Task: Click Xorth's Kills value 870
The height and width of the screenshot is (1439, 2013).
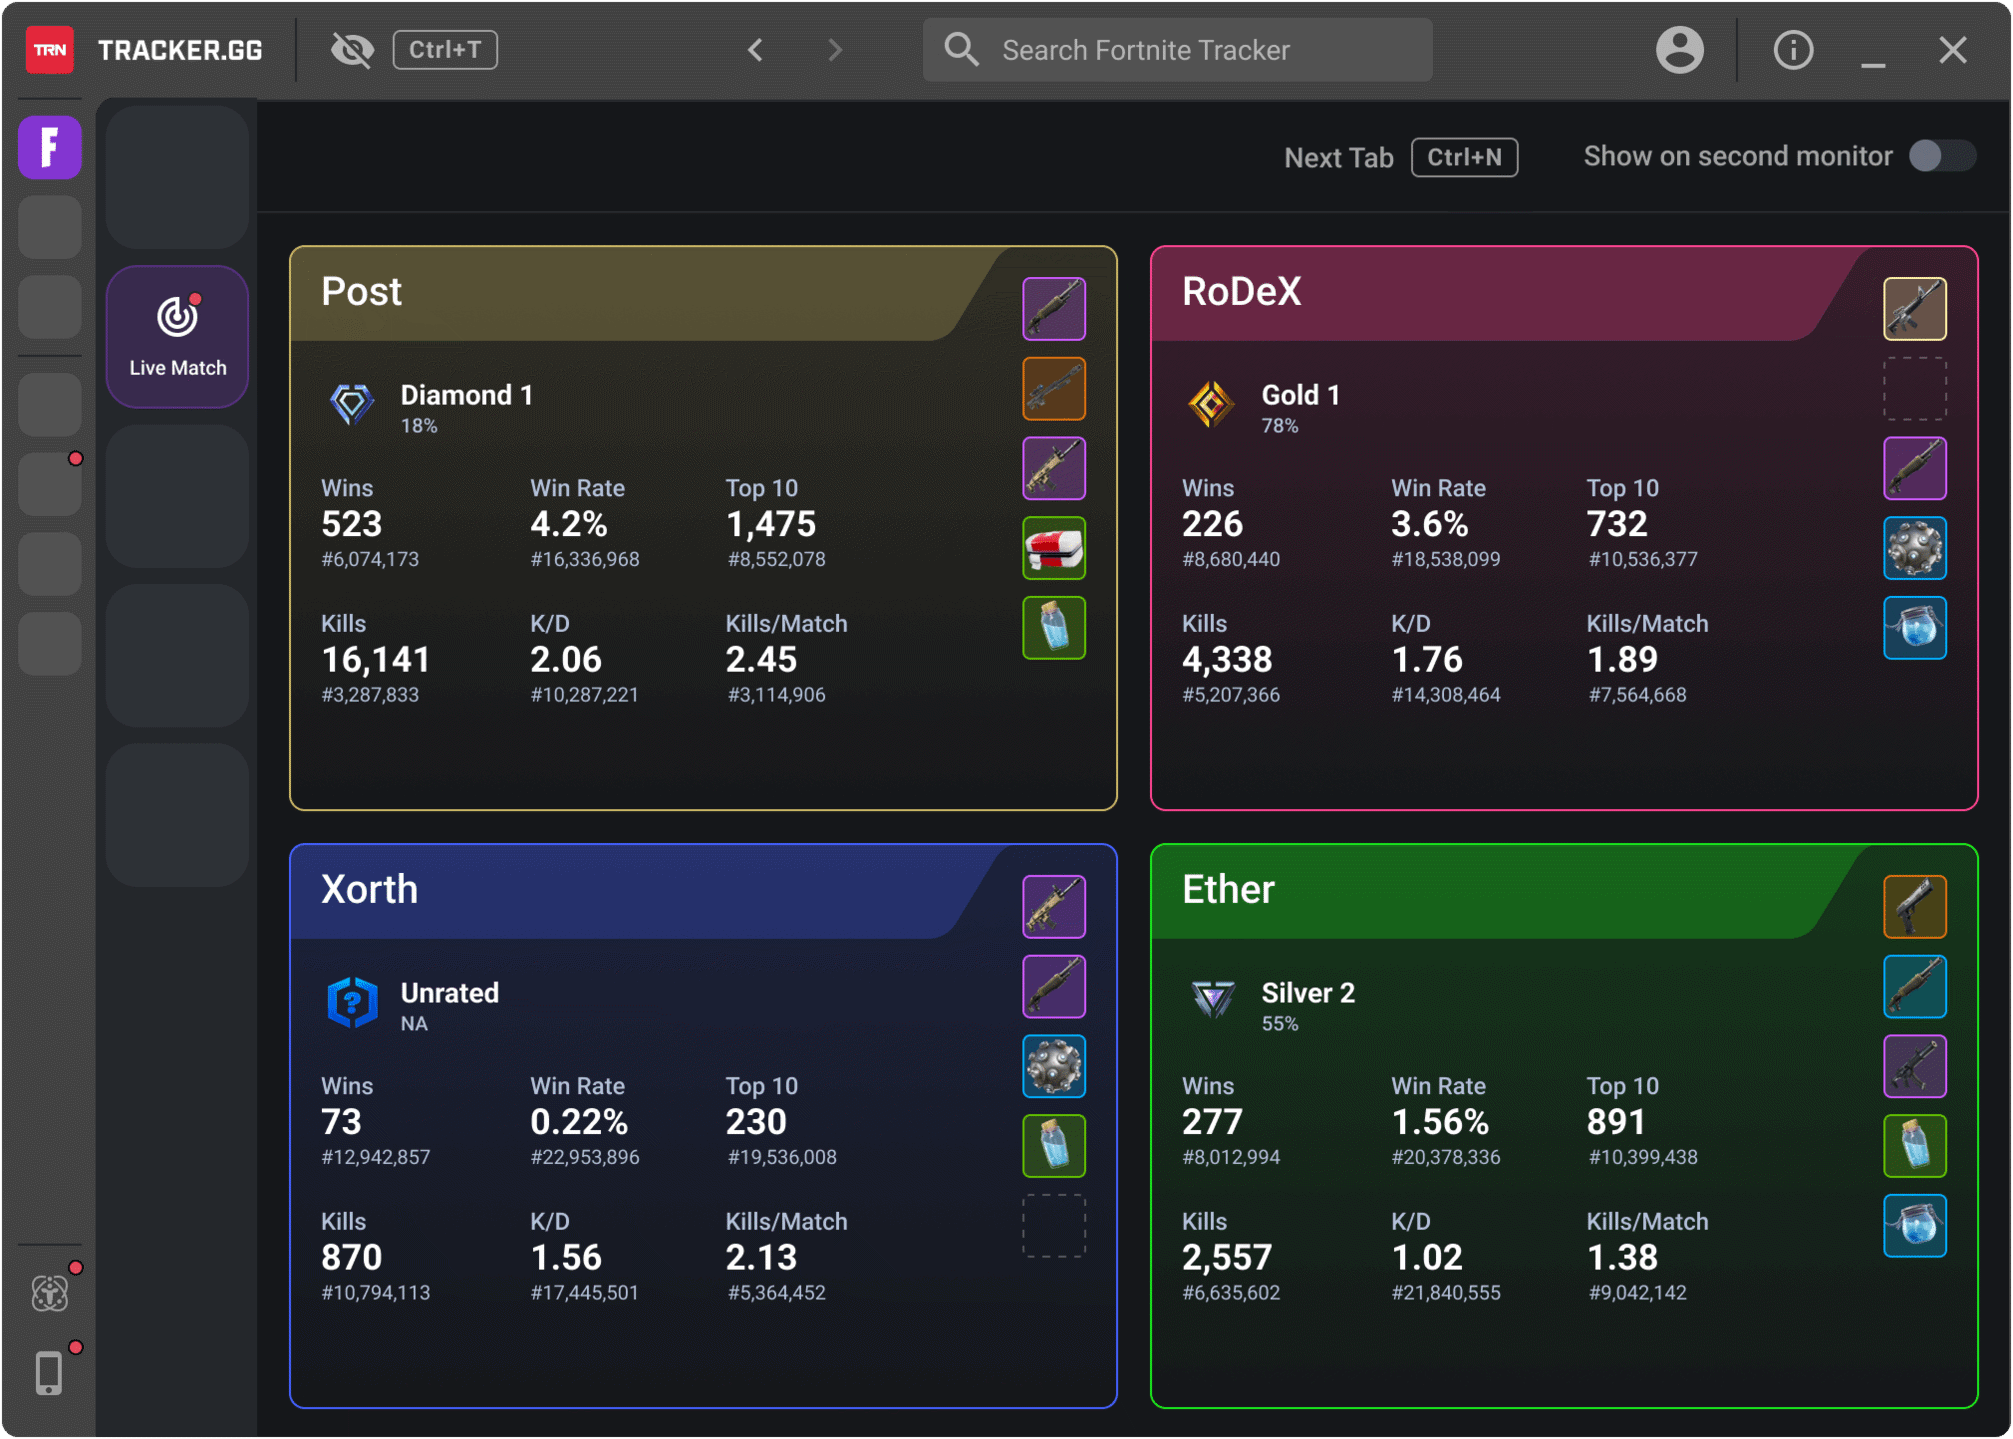Action: (351, 1258)
